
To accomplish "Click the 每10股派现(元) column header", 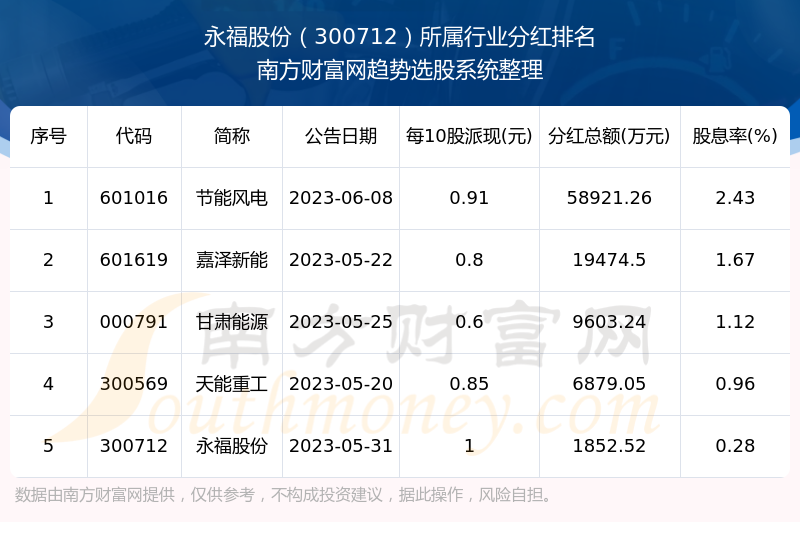I will tap(469, 136).
